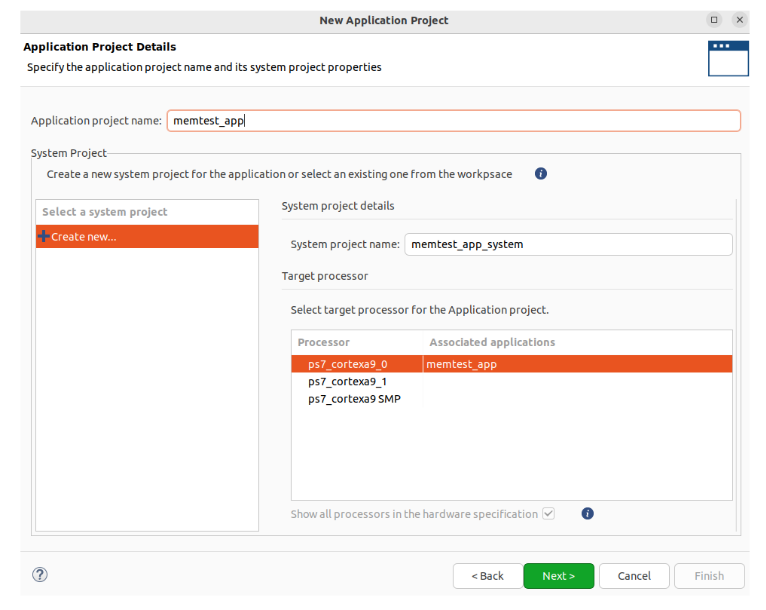This screenshot has height=610, width=766.
Task: Open the help question mark icon
Action: click(x=40, y=575)
